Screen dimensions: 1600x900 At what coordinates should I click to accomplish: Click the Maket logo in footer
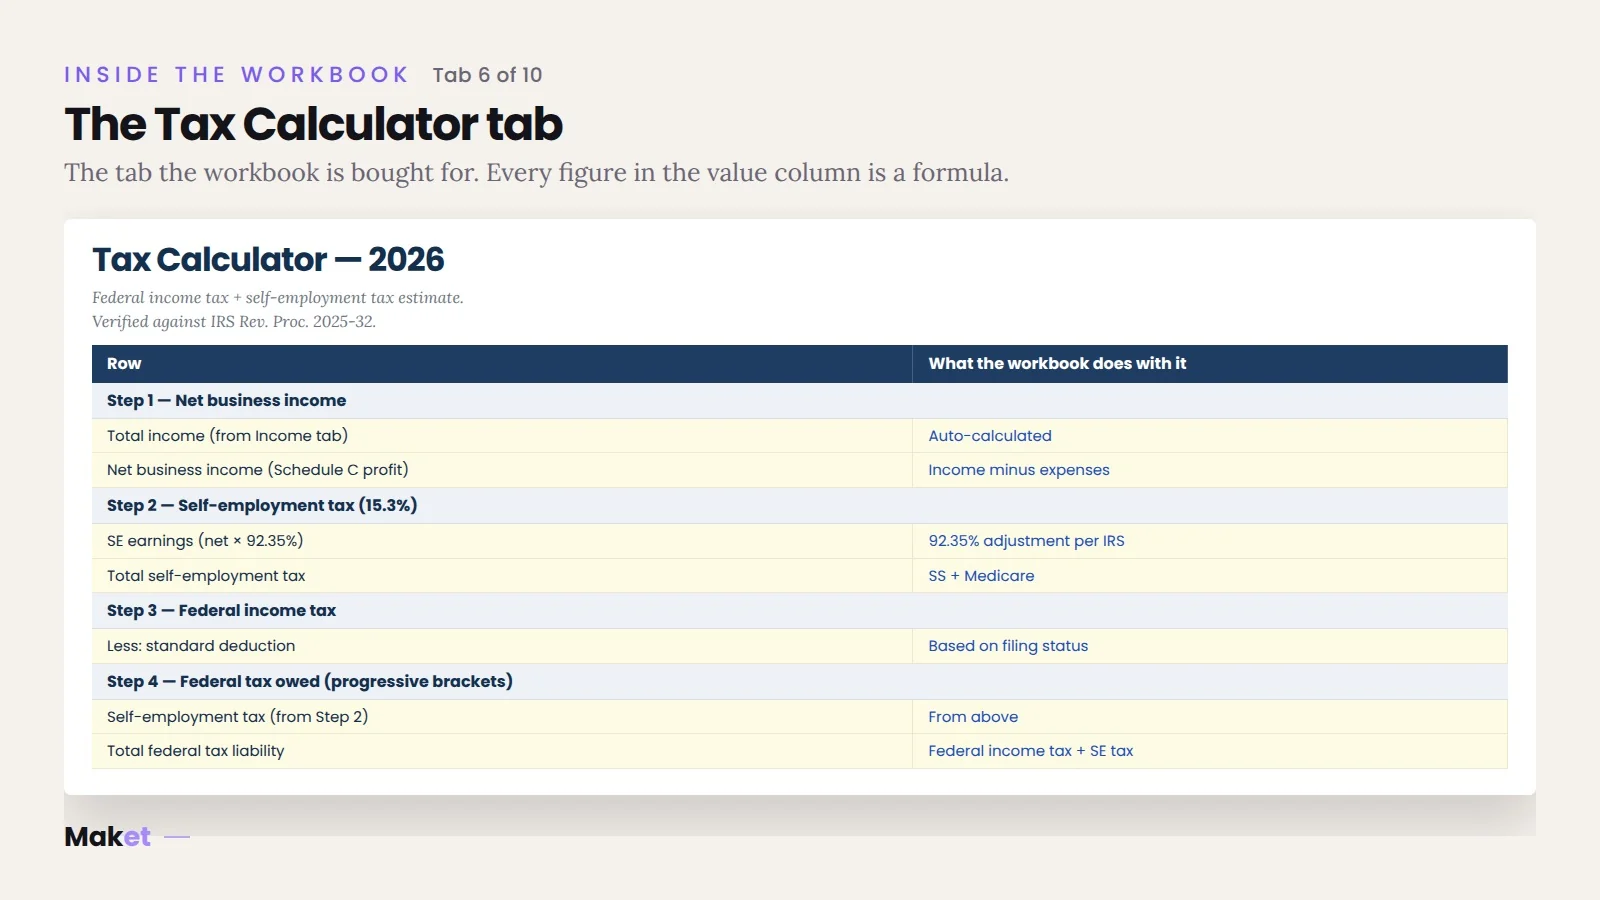click(x=108, y=837)
